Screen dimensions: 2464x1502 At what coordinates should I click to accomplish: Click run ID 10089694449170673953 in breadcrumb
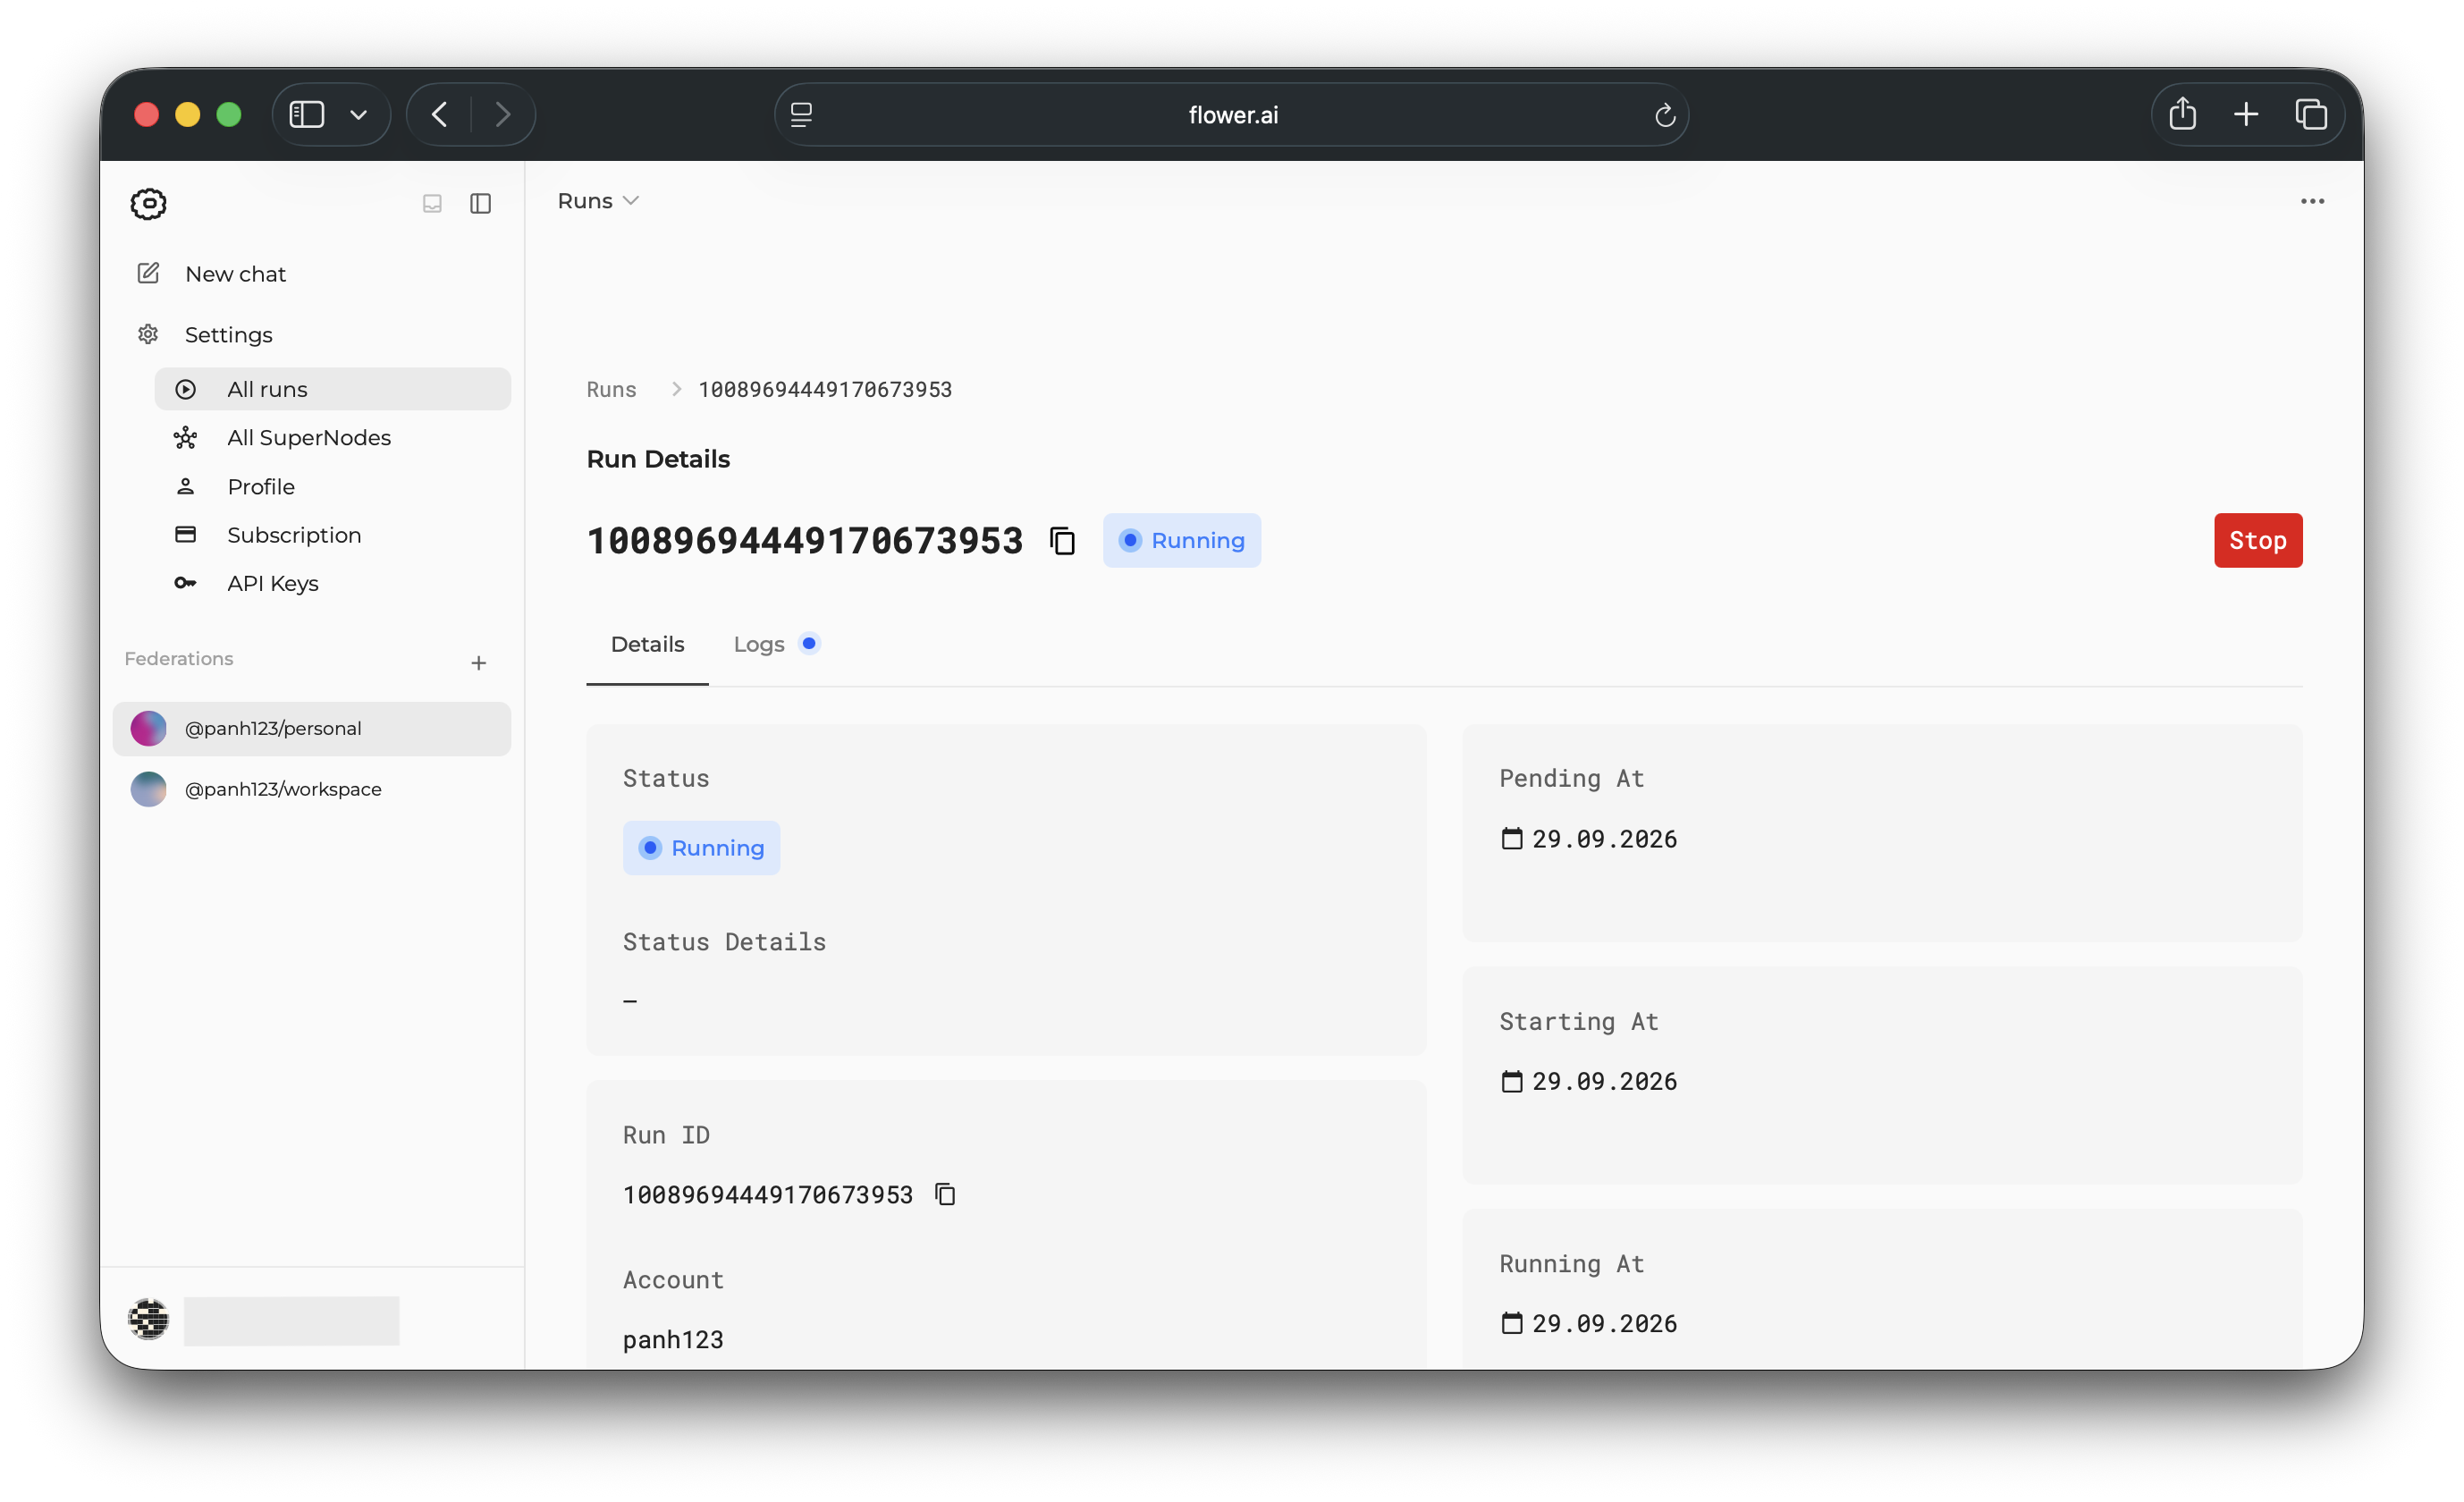[x=824, y=389]
